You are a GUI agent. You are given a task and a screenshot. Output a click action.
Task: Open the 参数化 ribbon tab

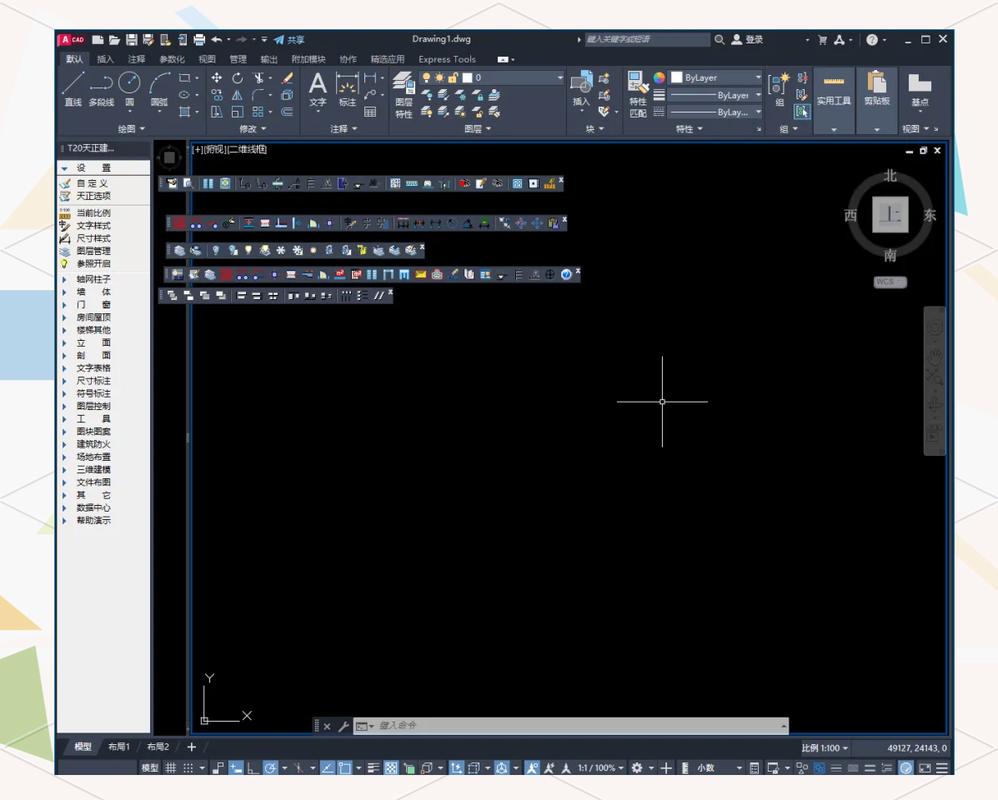click(x=172, y=59)
